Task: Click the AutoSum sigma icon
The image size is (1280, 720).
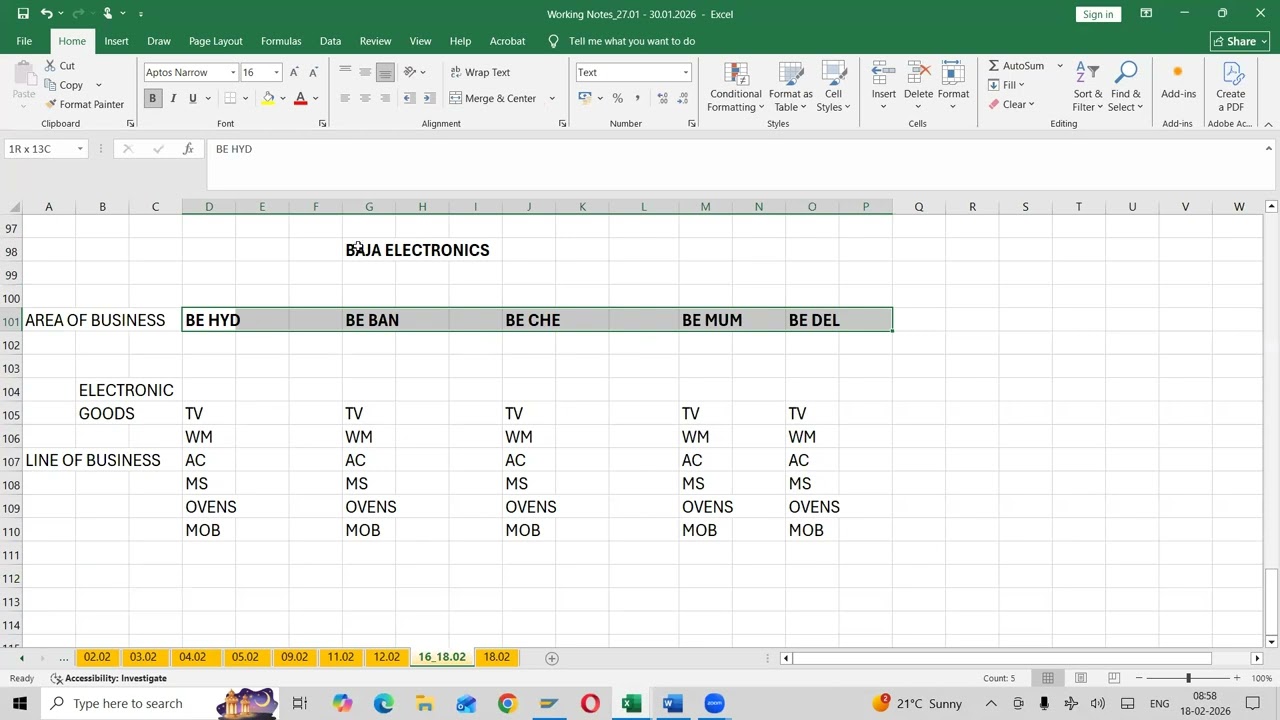Action: [993, 66]
